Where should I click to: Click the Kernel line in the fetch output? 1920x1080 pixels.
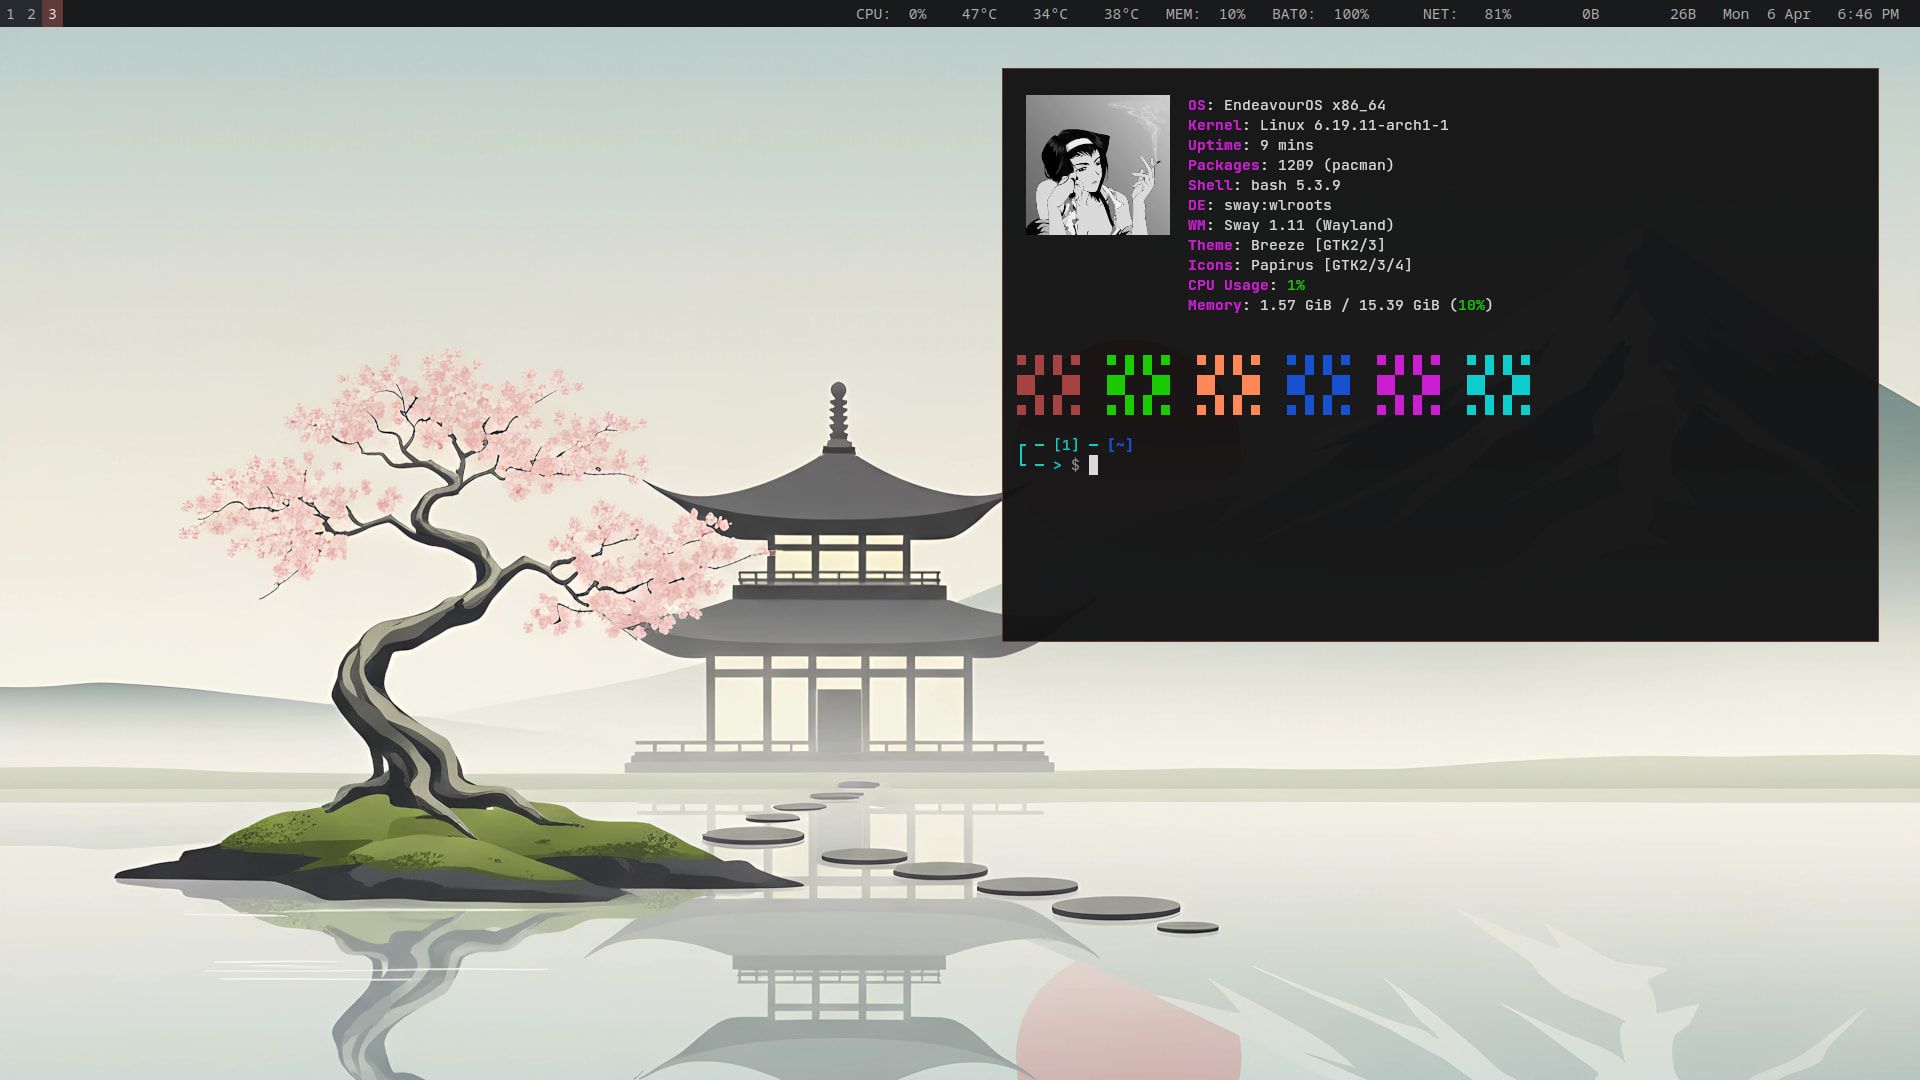pyautogui.click(x=1317, y=125)
